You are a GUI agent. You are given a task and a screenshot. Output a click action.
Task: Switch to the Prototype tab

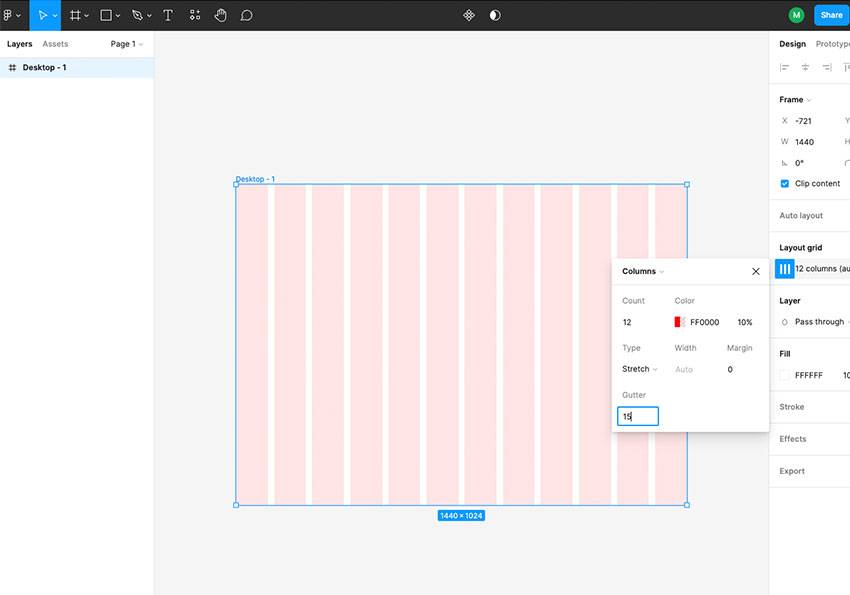tap(833, 44)
